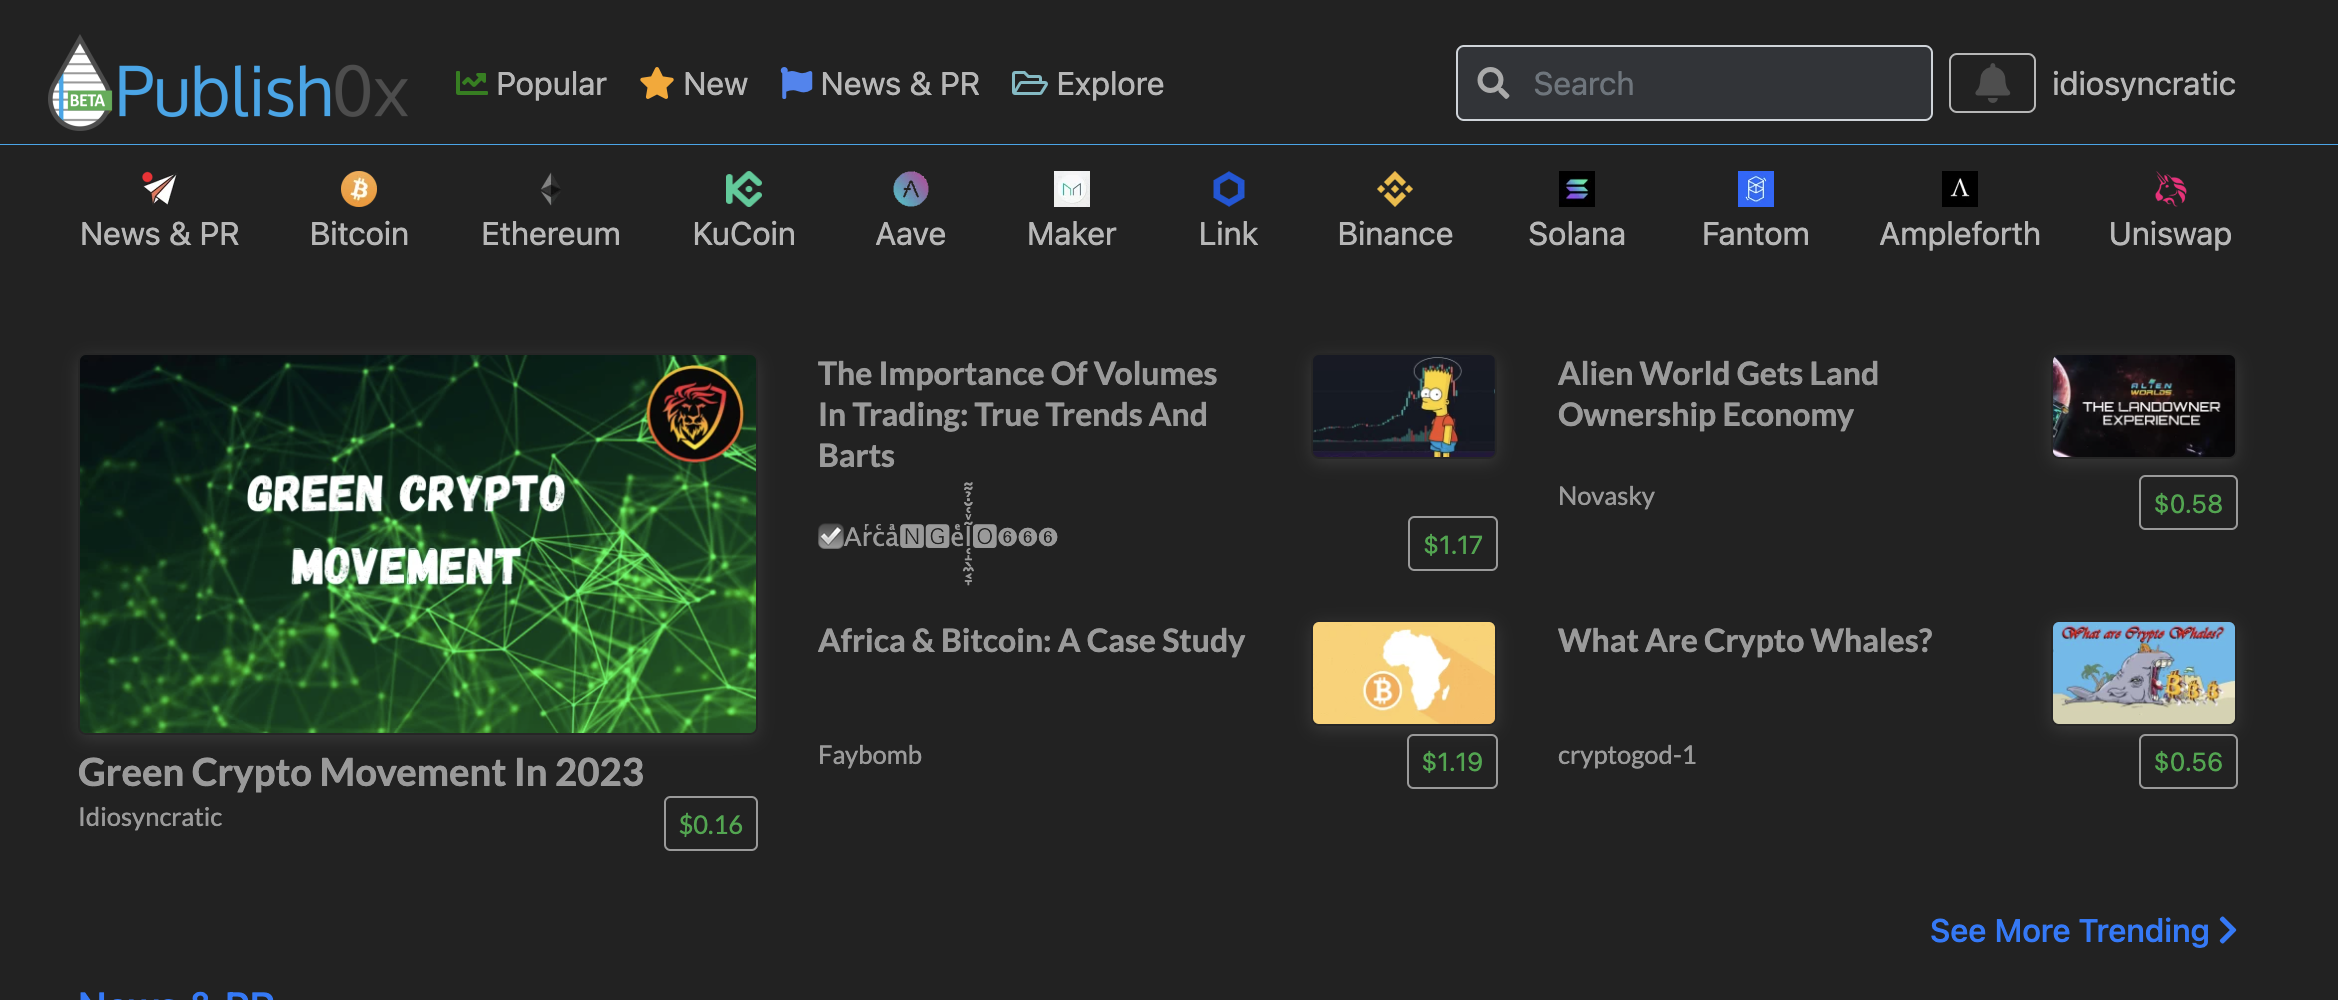Click the Fantom logo icon
Viewport: 2338px width, 1000px height.
tap(1756, 188)
